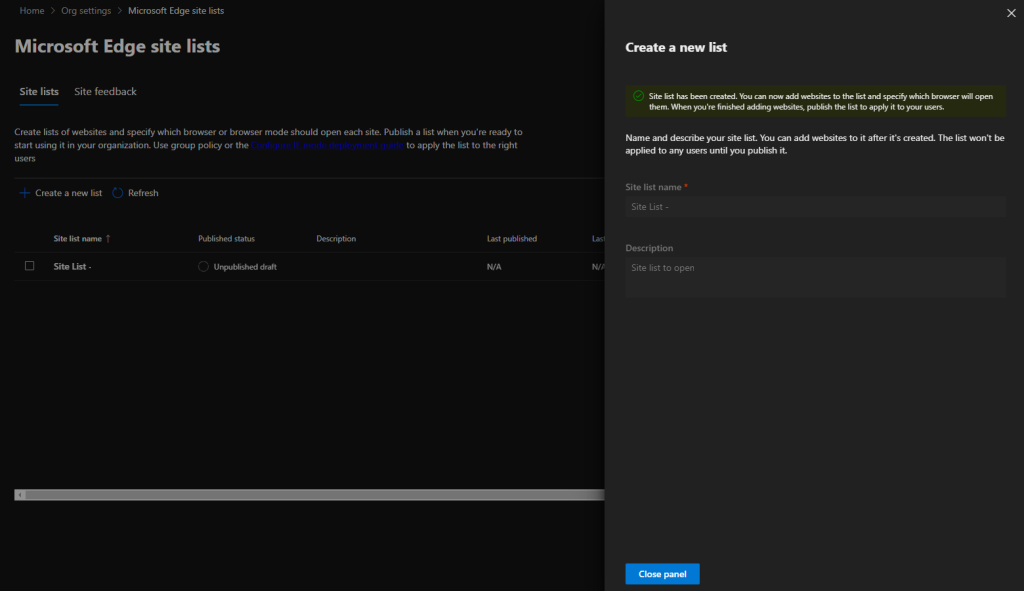Click the sort arrow beside Site list name

click(108, 238)
